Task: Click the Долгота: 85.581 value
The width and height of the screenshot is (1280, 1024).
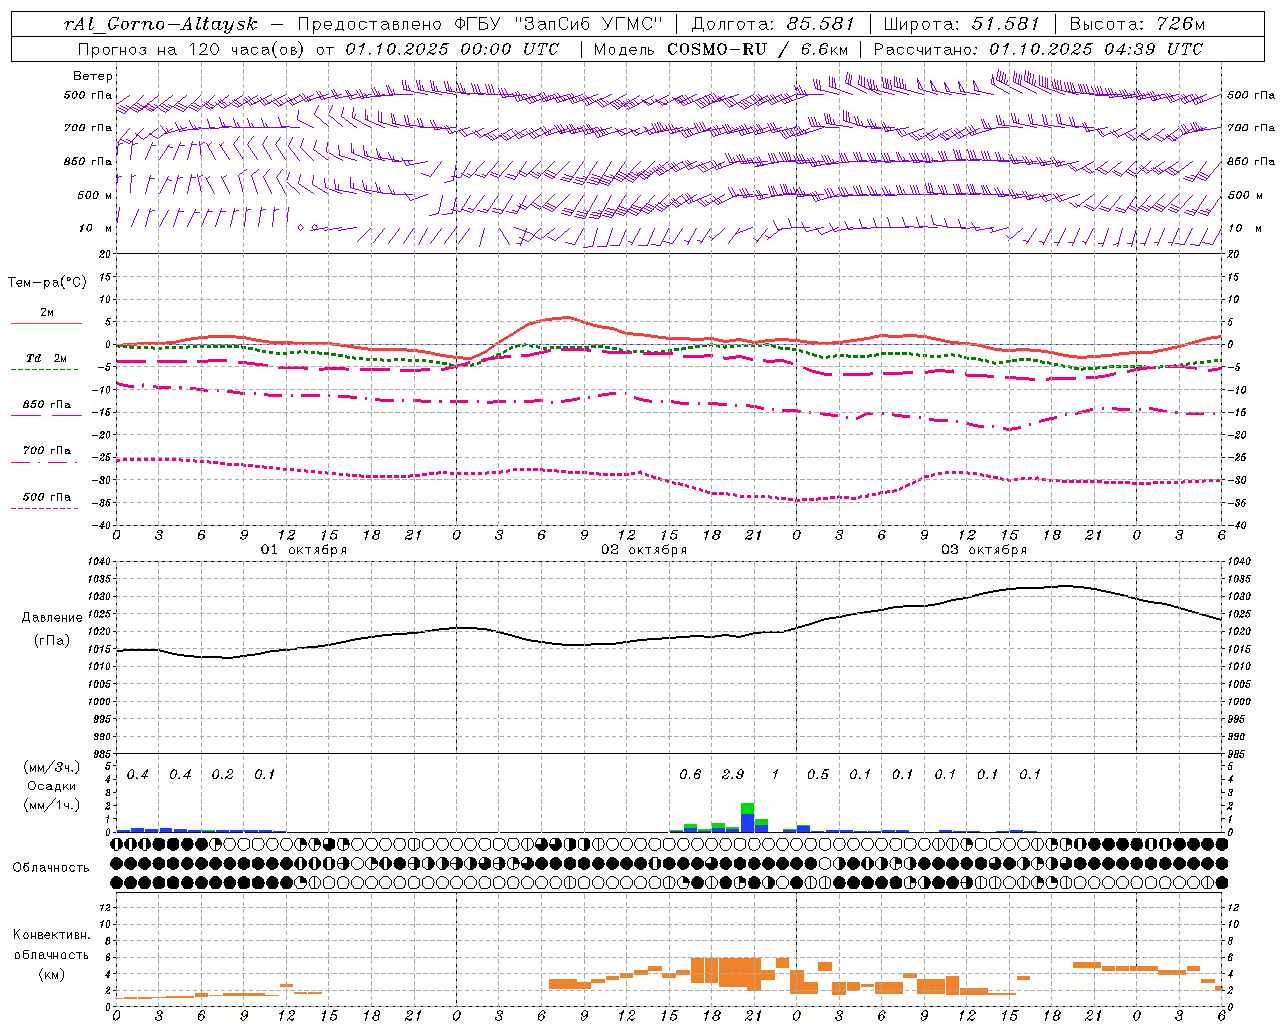Action: pyautogui.click(x=773, y=24)
